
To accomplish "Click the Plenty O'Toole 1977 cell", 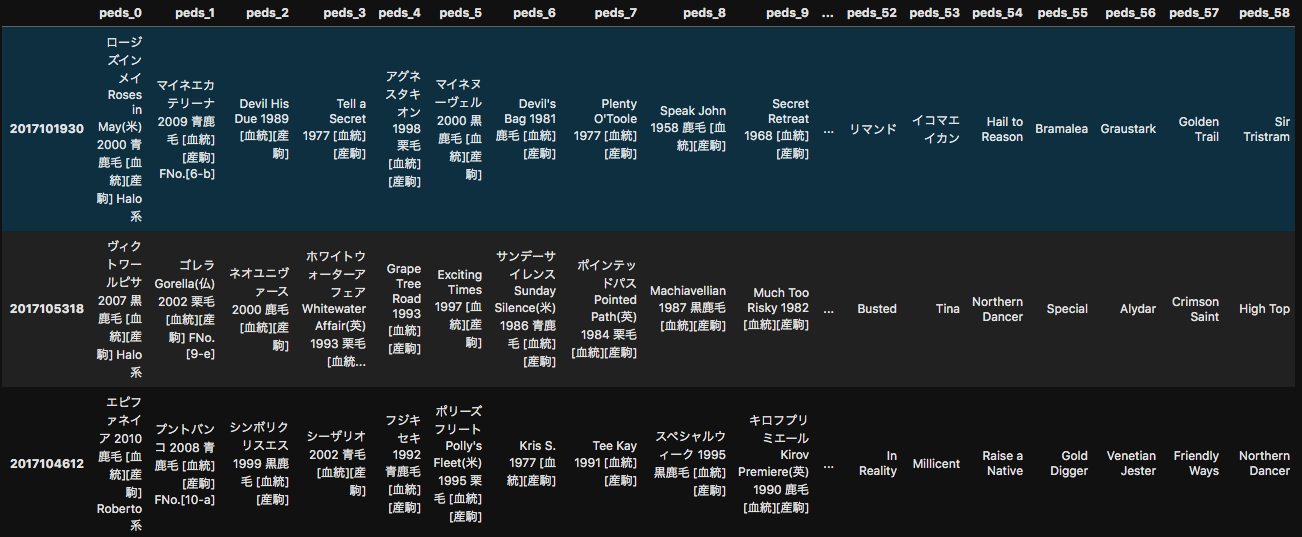I will [604, 129].
